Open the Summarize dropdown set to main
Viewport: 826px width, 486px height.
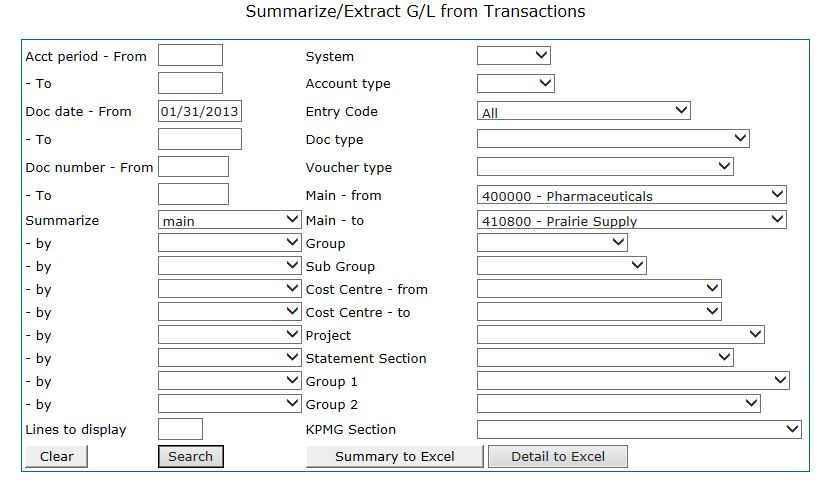[x=230, y=220]
